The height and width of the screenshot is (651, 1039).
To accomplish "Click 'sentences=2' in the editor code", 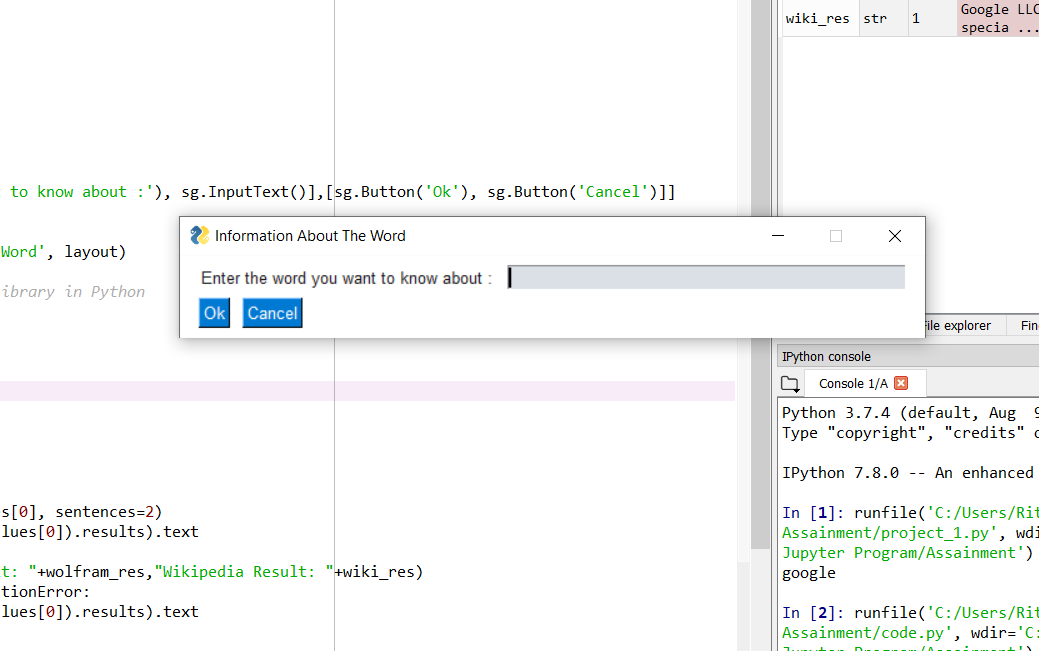I will (104, 512).
